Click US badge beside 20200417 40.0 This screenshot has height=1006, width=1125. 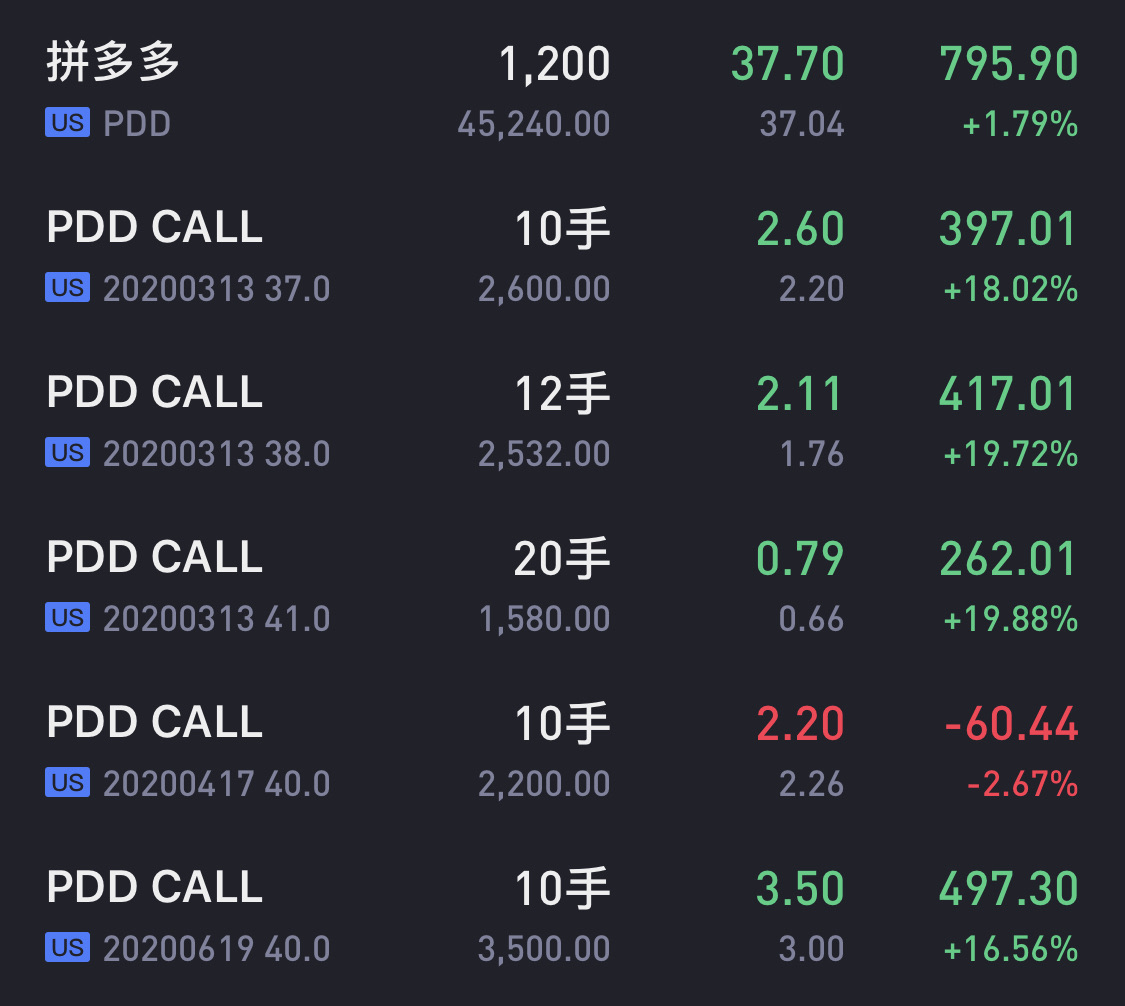click(67, 783)
